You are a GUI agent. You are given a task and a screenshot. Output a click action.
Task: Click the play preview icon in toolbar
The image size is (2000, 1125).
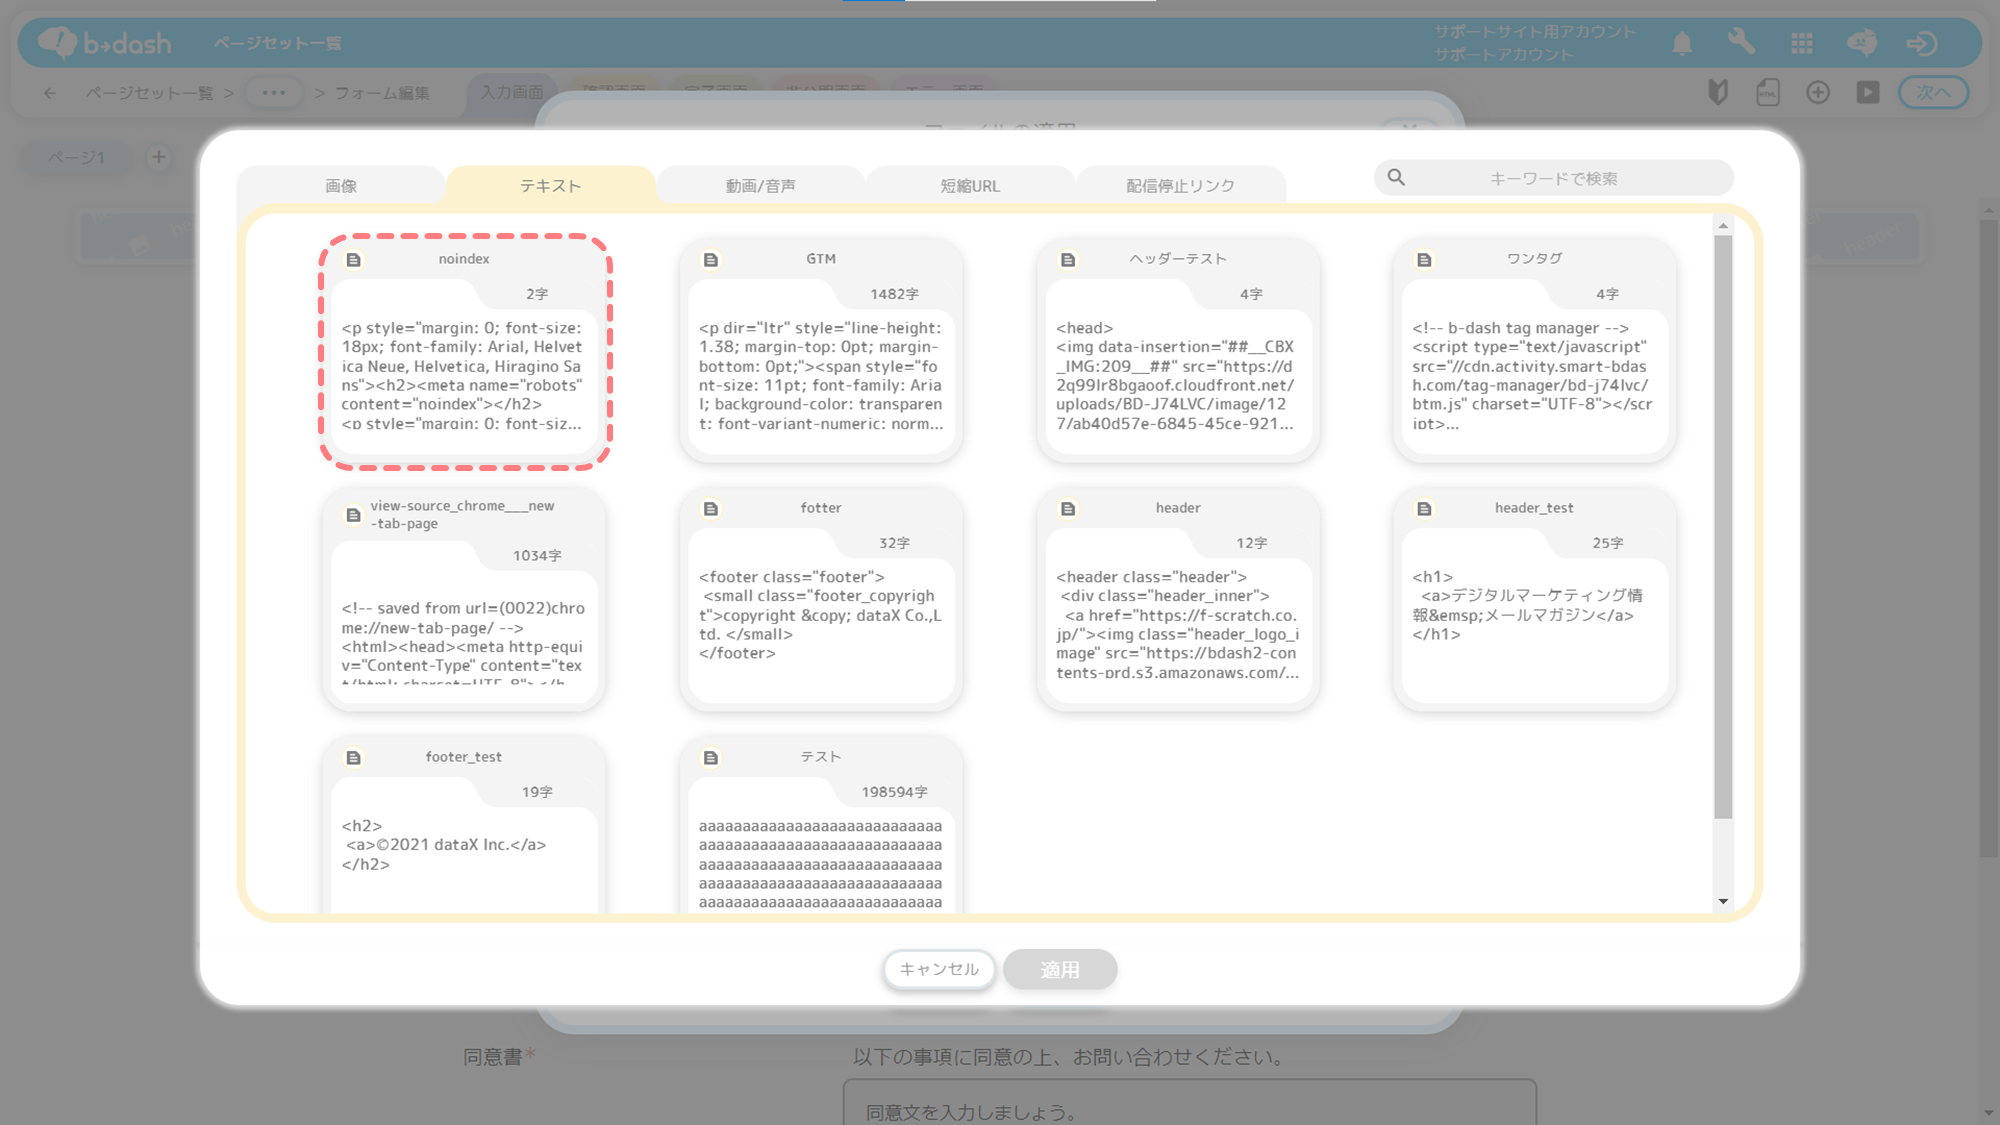pyautogui.click(x=1868, y=92)
